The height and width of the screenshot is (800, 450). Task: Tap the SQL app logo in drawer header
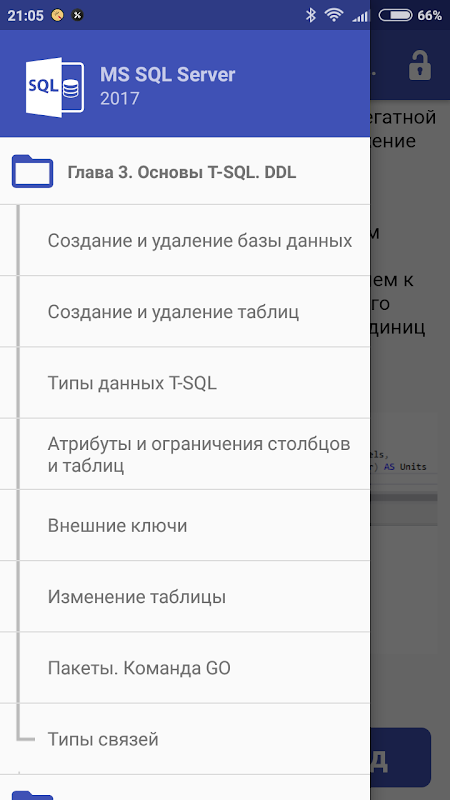pos(55,87)
